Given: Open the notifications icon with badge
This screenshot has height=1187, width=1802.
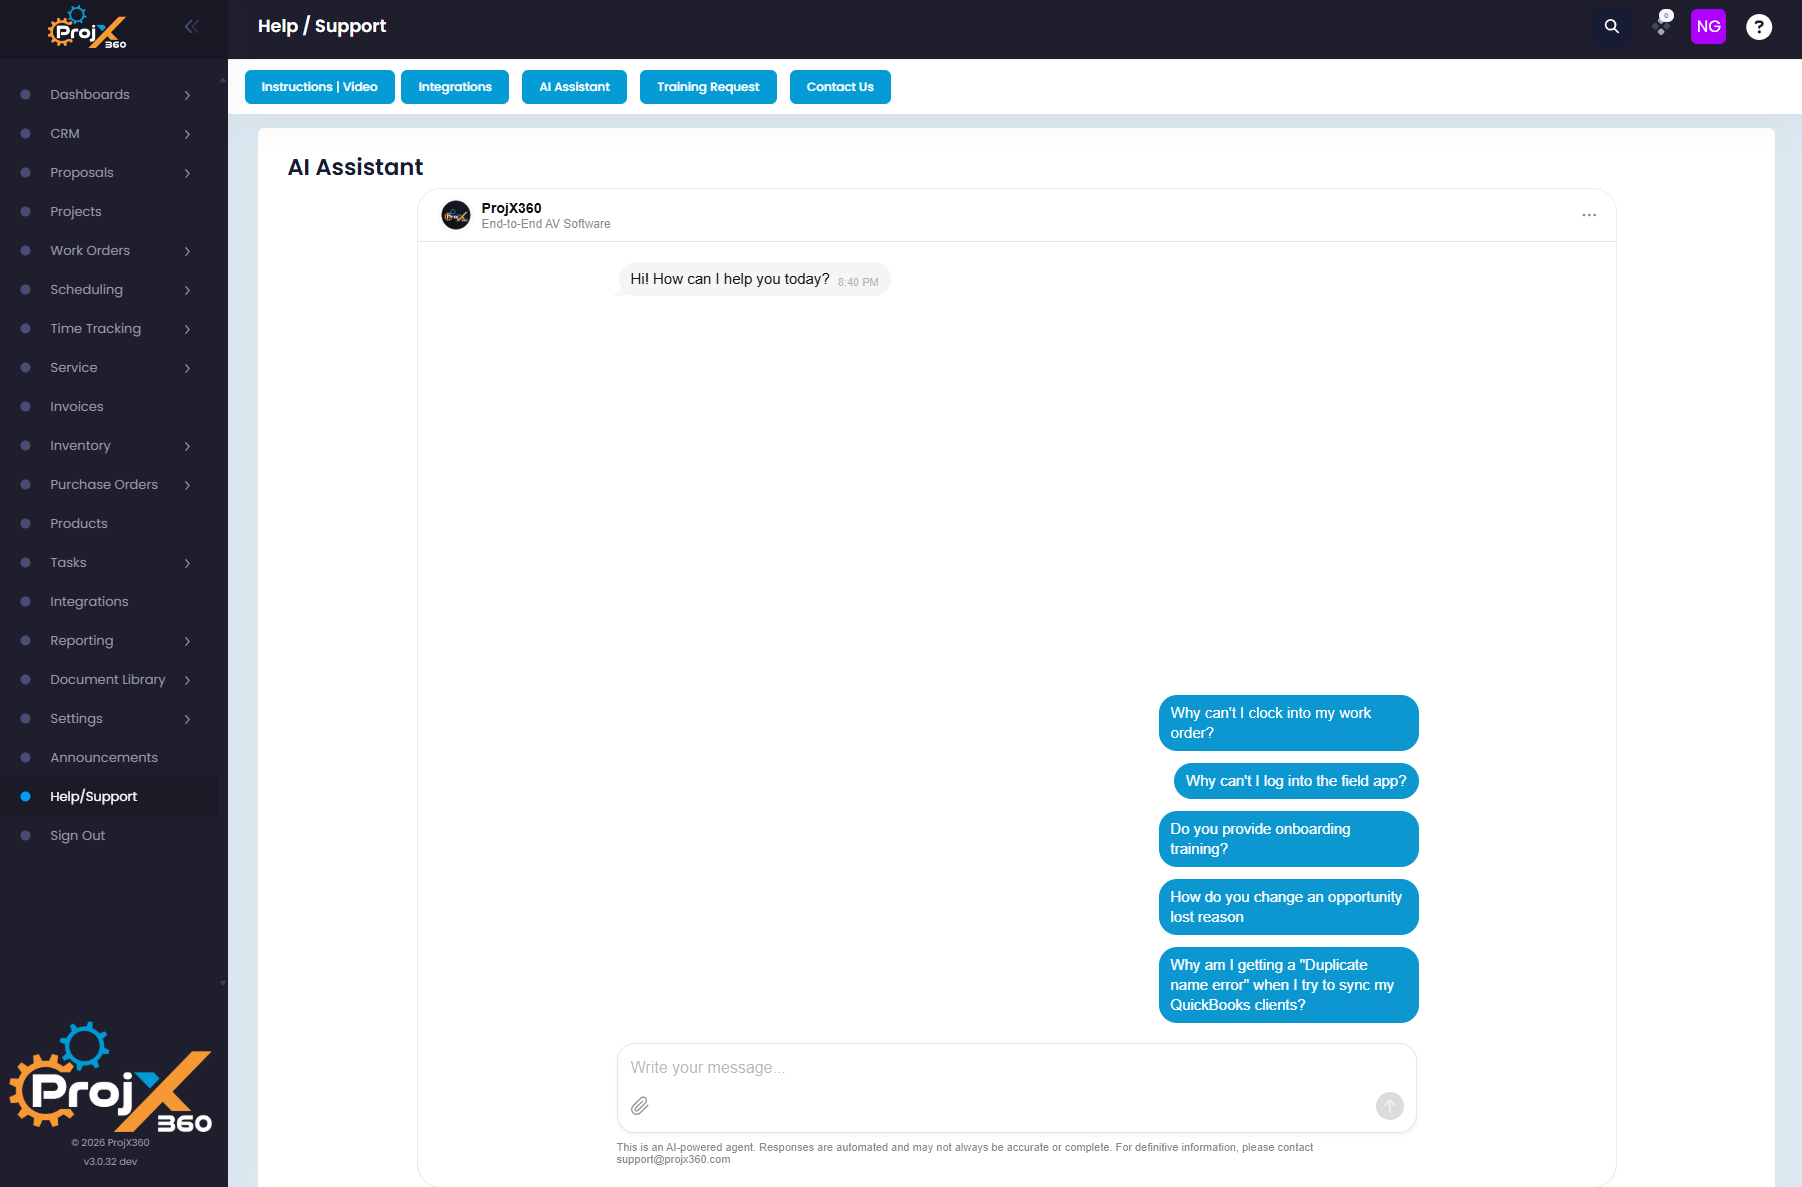Looking at the screenshot, I should click(1662, 24).
